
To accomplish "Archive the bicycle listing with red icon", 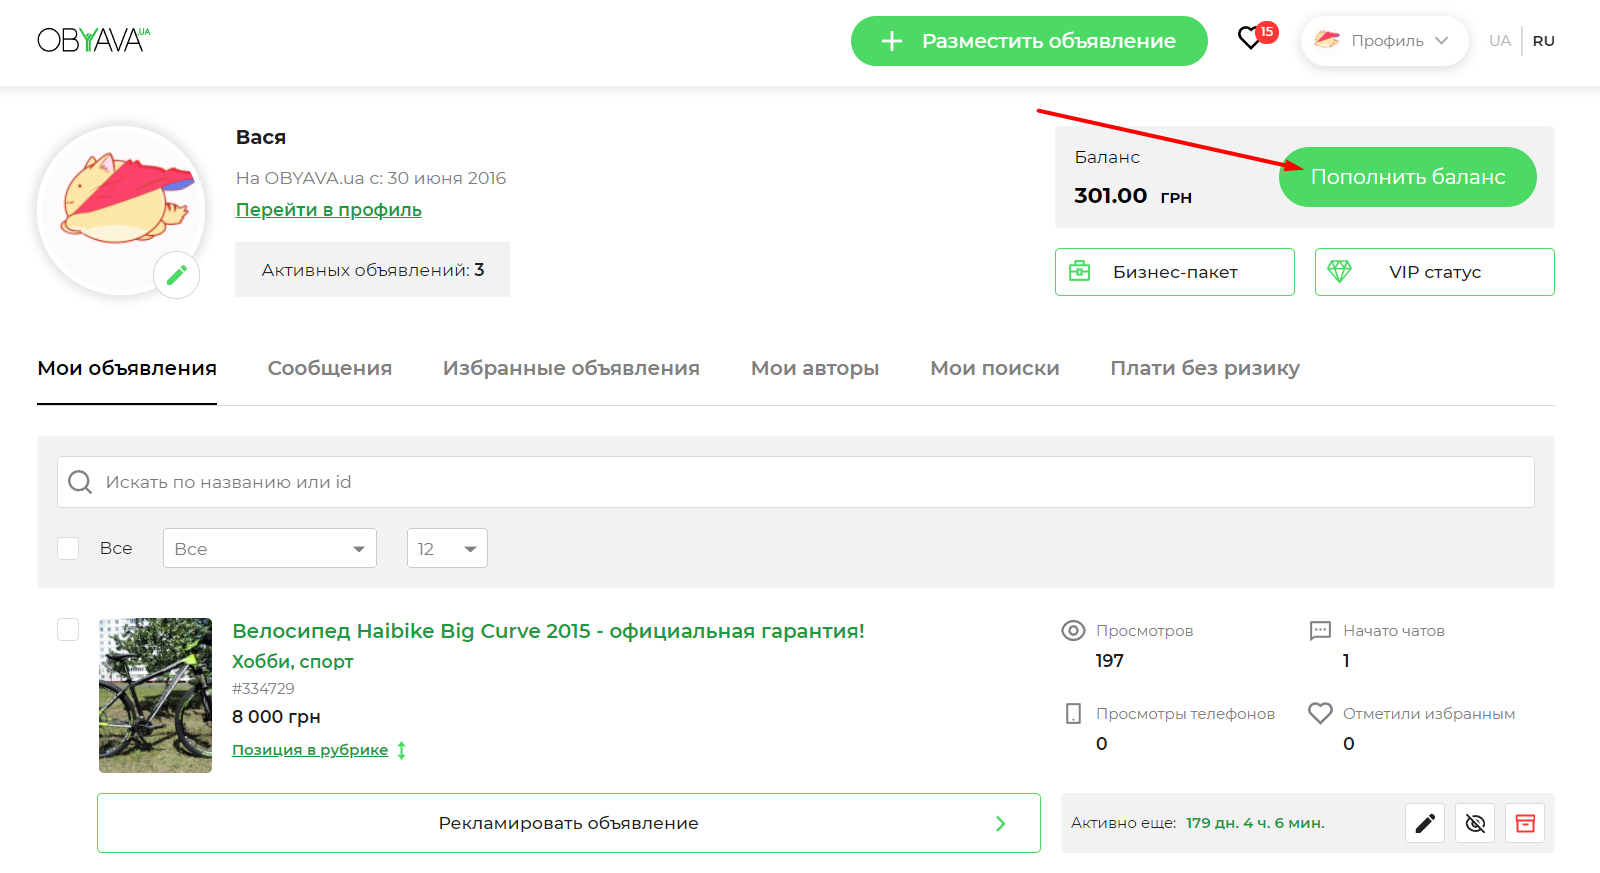I will click(1525, 823).
